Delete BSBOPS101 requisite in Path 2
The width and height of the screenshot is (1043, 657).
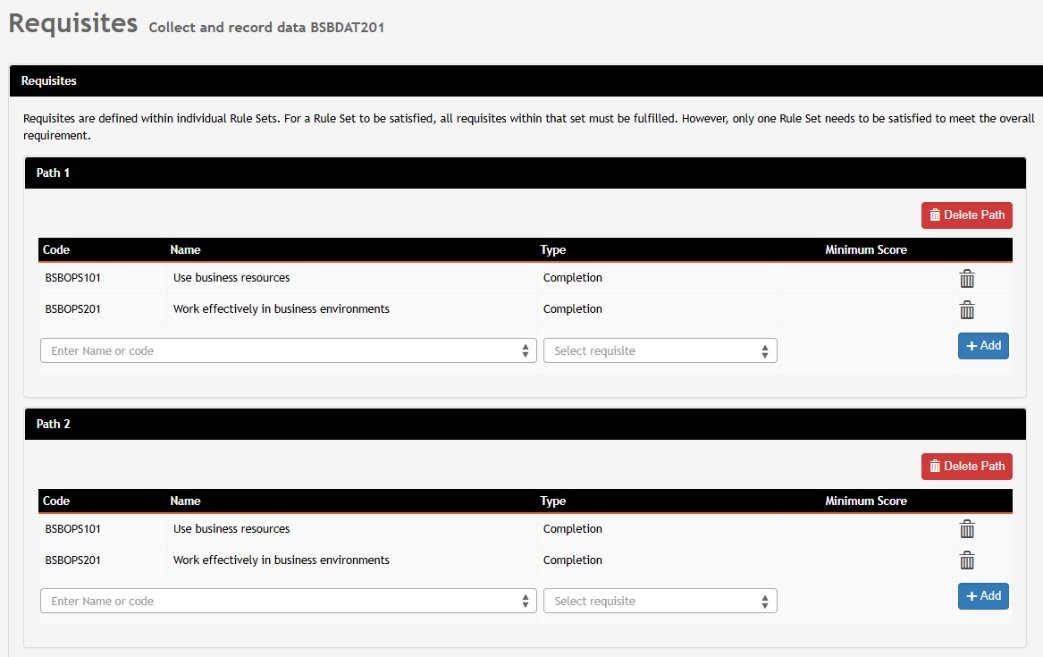coord(967,529)
